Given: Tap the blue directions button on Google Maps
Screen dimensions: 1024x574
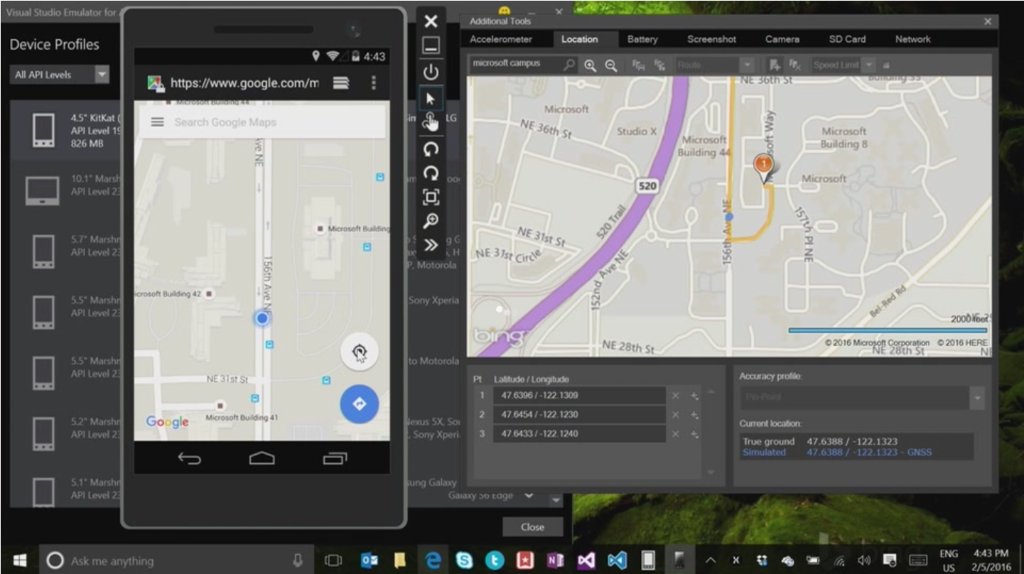Looking at the screenshot, I should pos(359,404).
